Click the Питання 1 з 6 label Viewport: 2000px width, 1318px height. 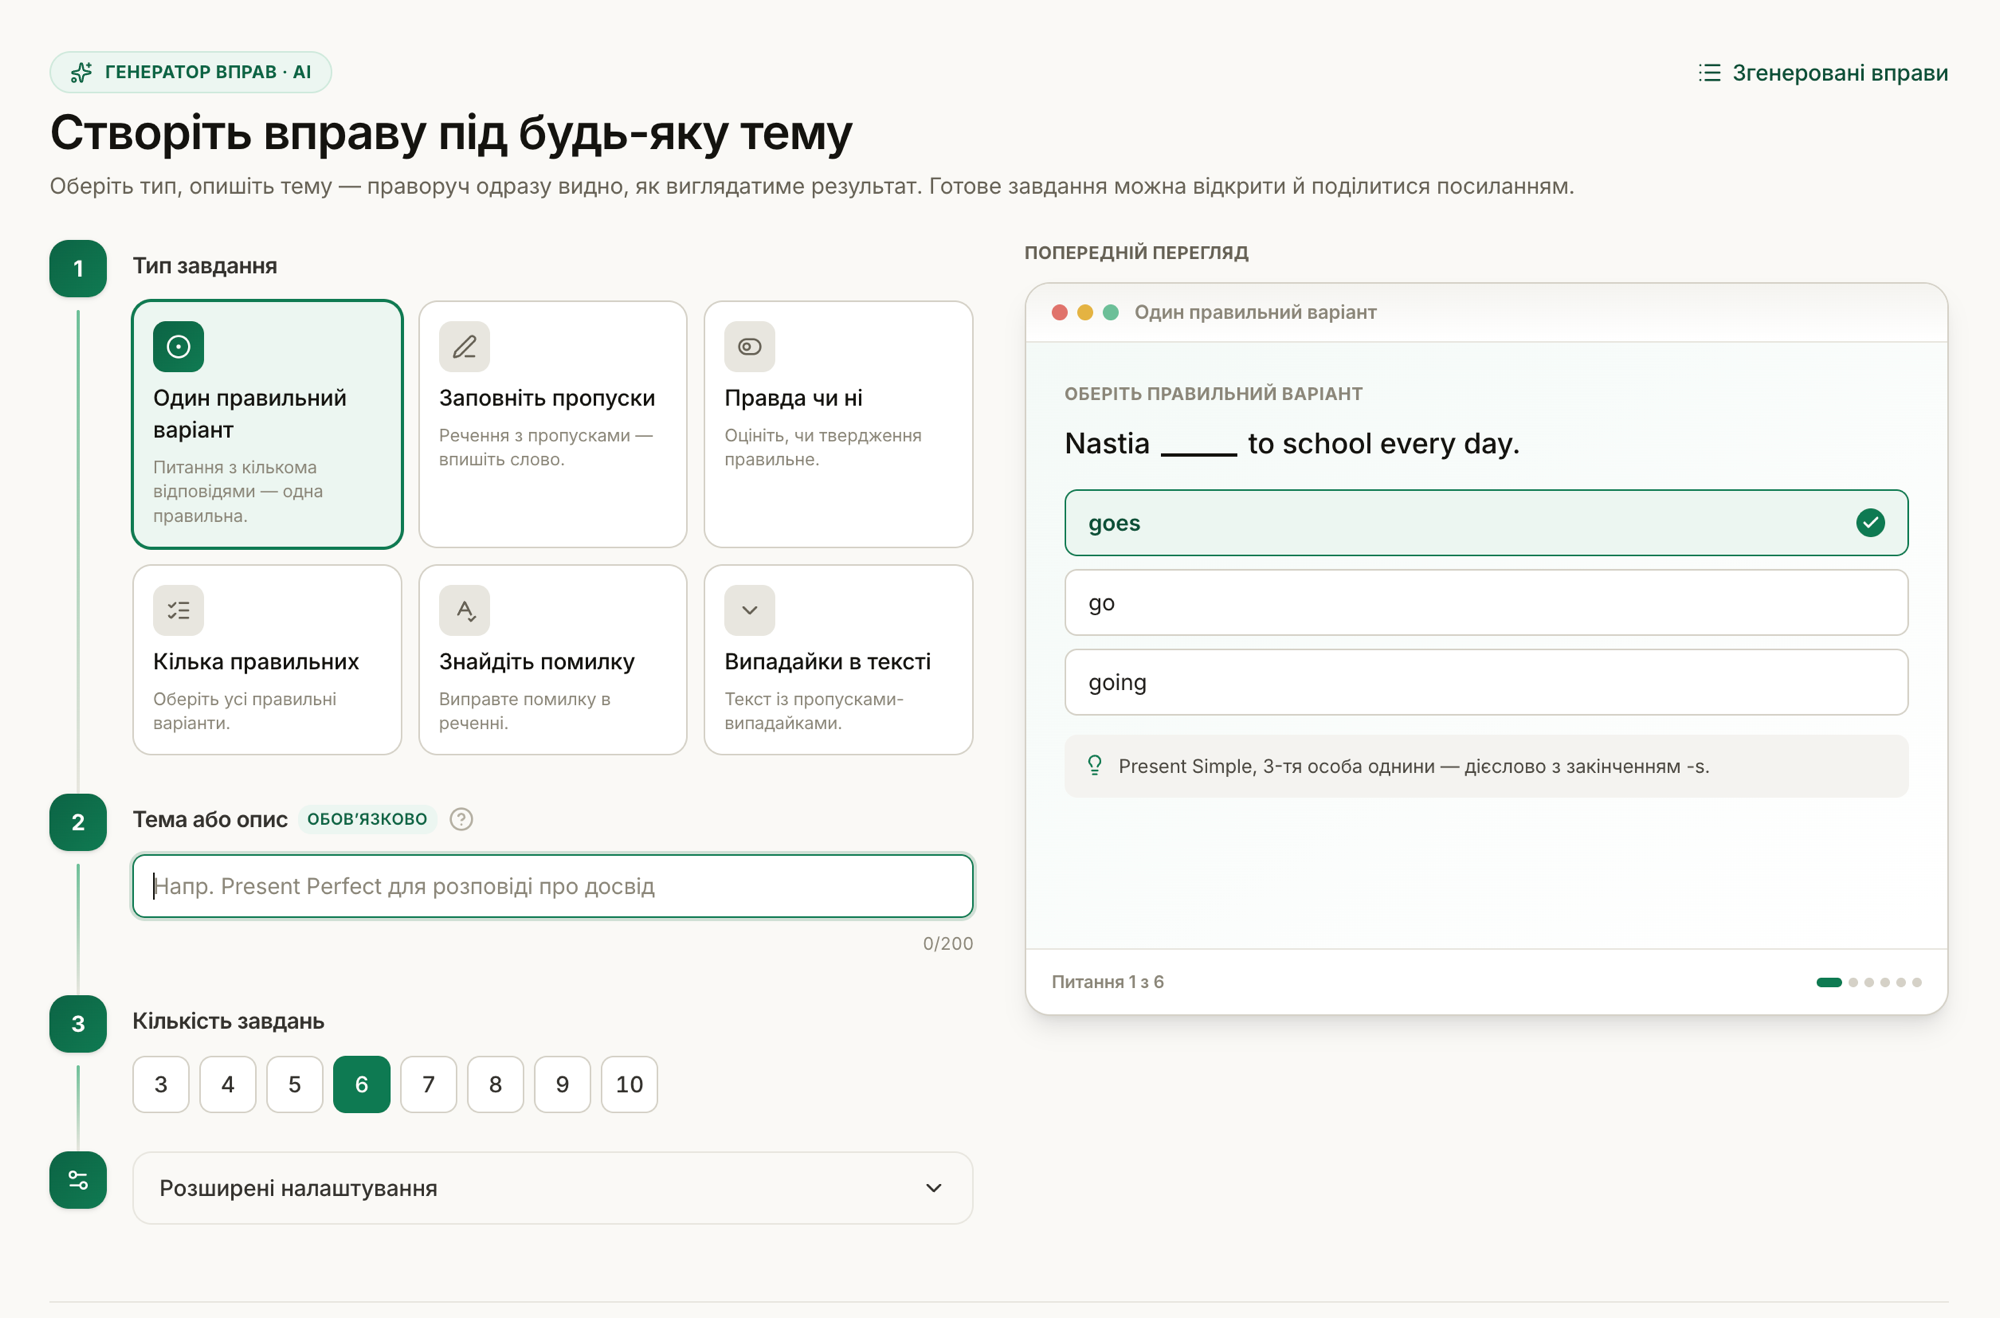[1108, 982]
